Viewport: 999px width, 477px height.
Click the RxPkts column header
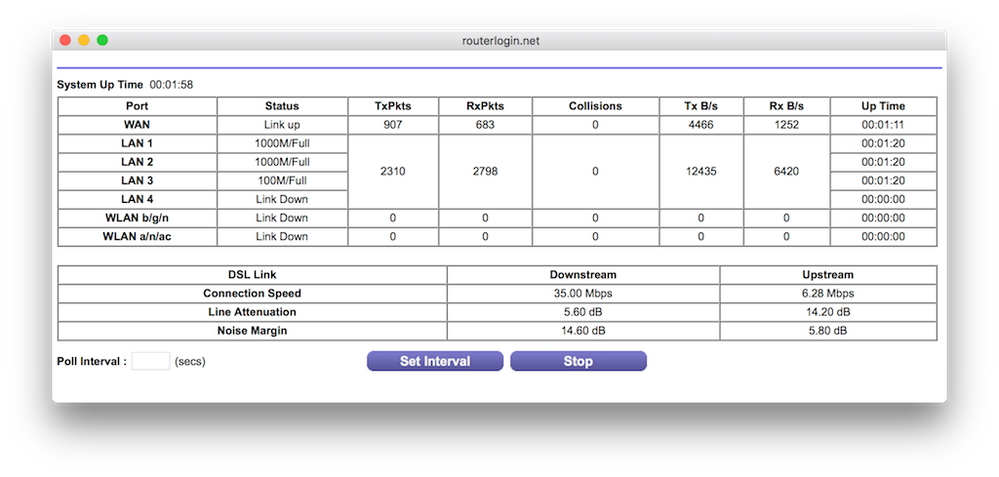pyautogui.click(x=485, y=106)
